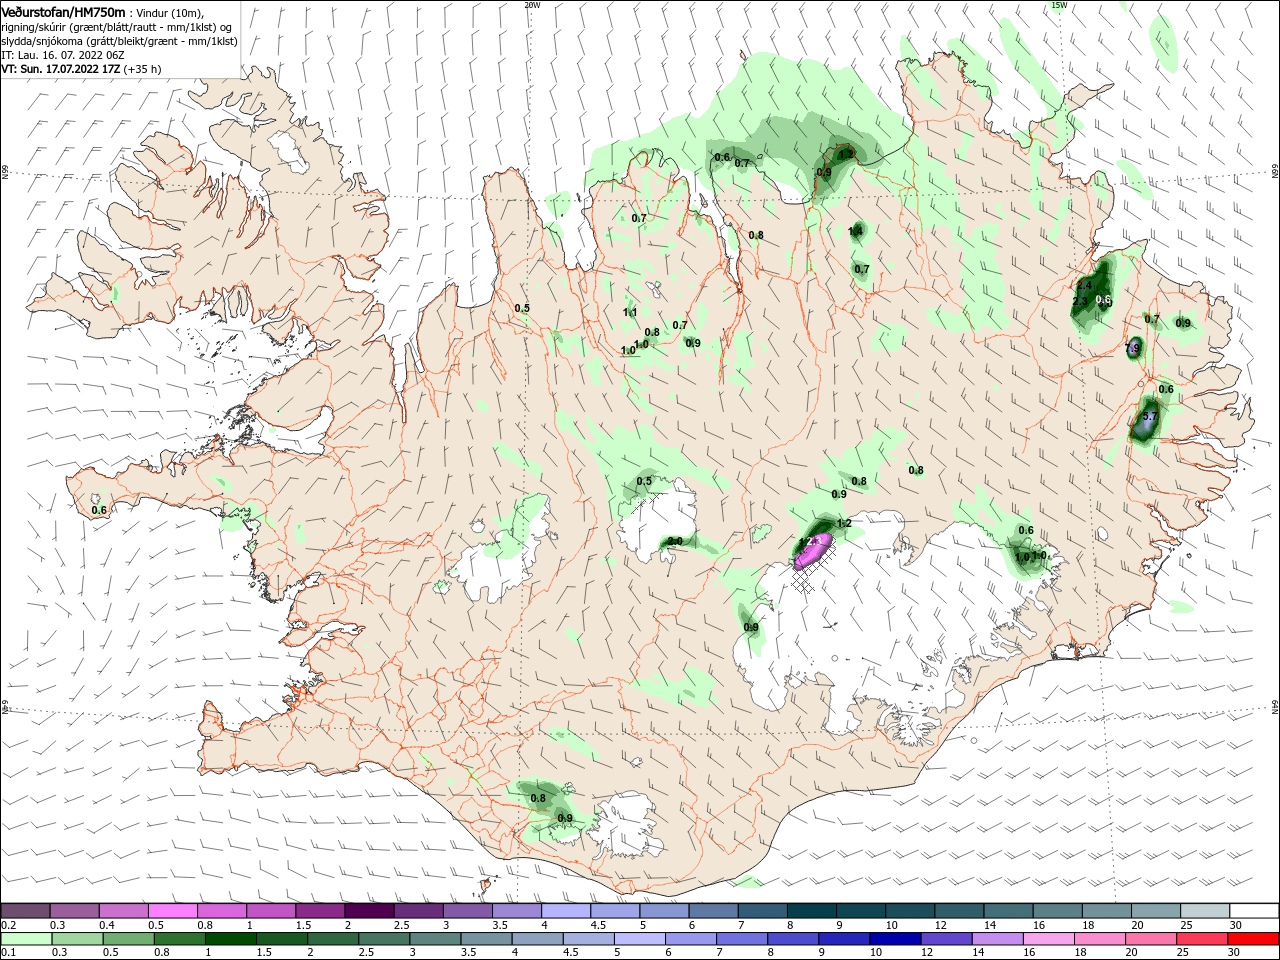
Task: Click the 1.1 precipitation value on the map
Action: click(630, 312)
